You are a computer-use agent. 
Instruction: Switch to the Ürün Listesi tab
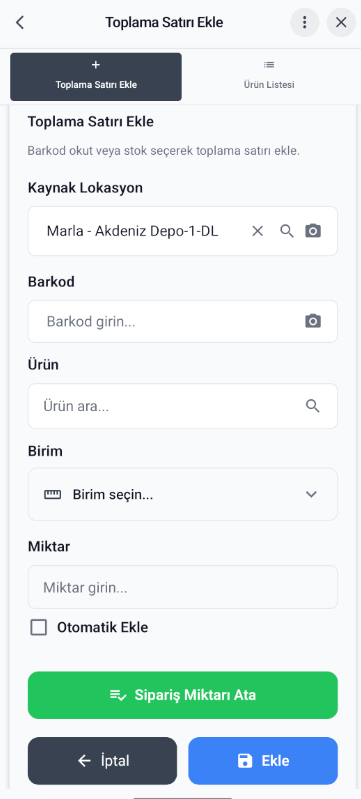pos(269,77)
